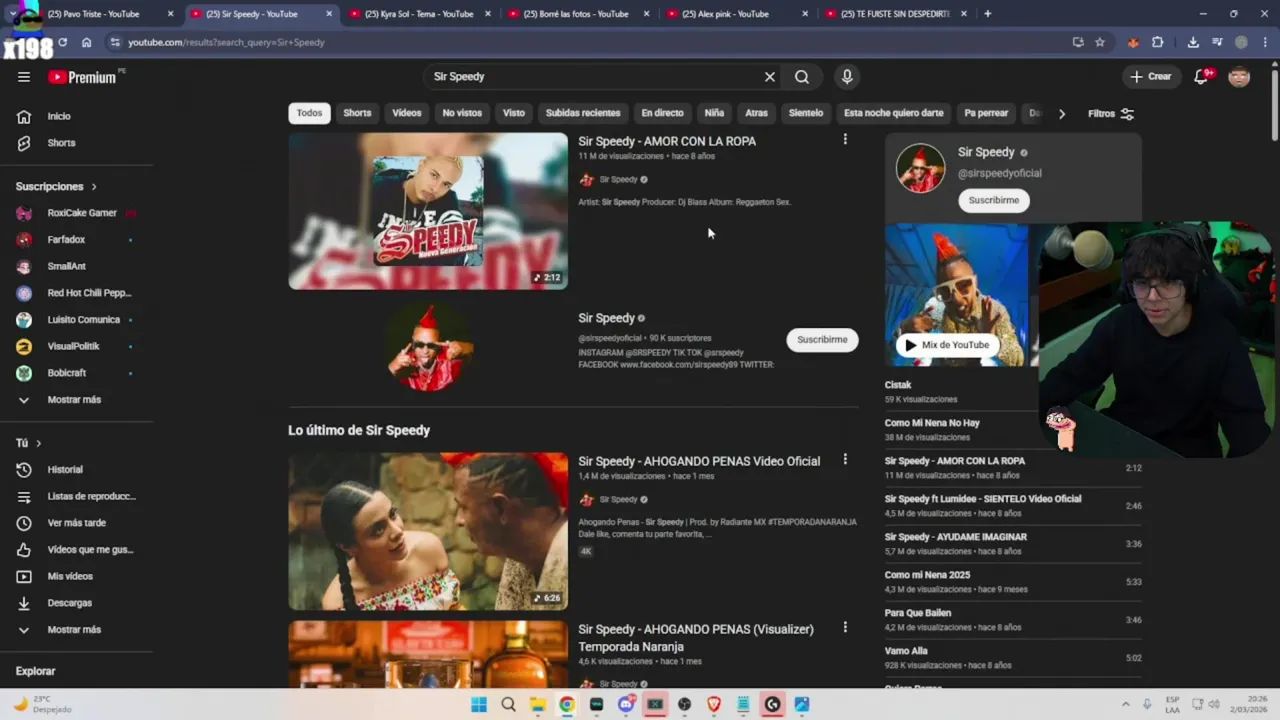Start voice search with microphone icon
1280x720 pixels.
(847, 77)
